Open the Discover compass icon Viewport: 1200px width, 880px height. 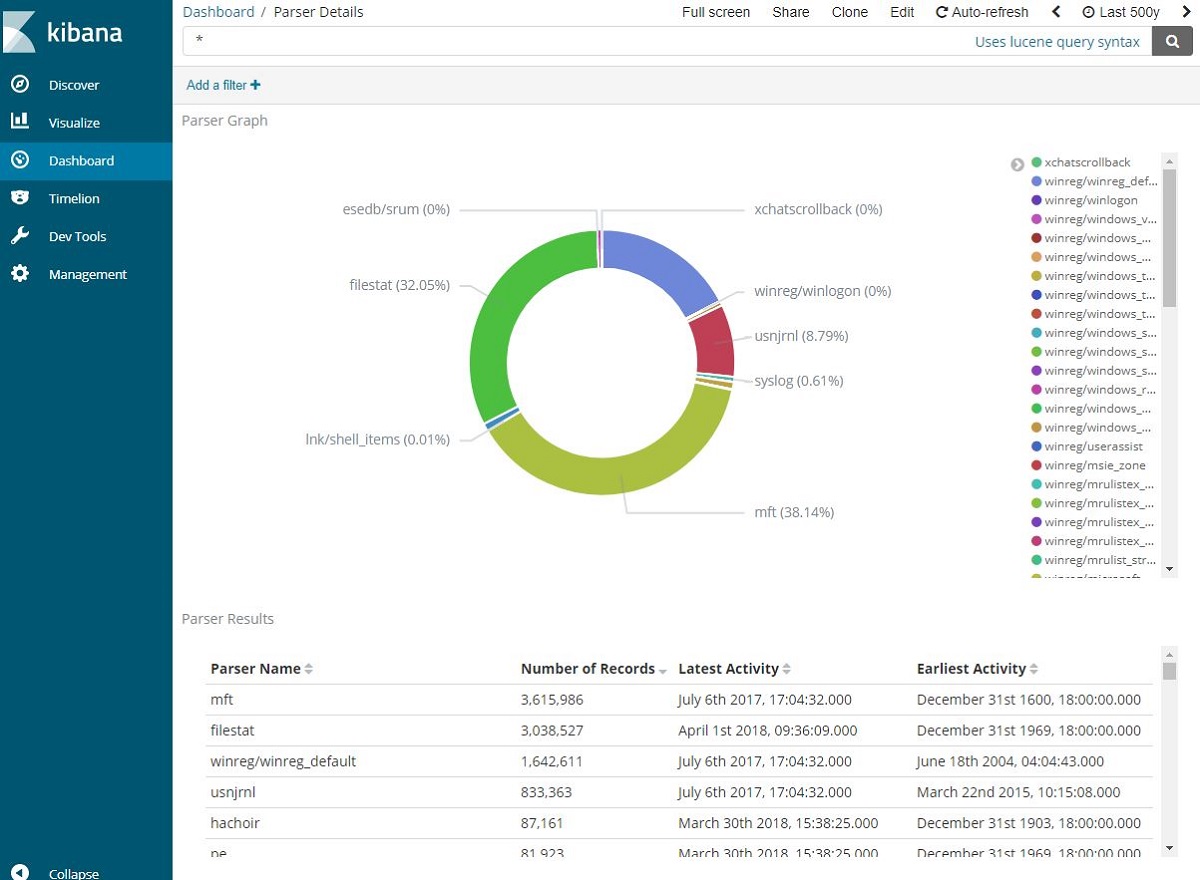coord(20,84)
